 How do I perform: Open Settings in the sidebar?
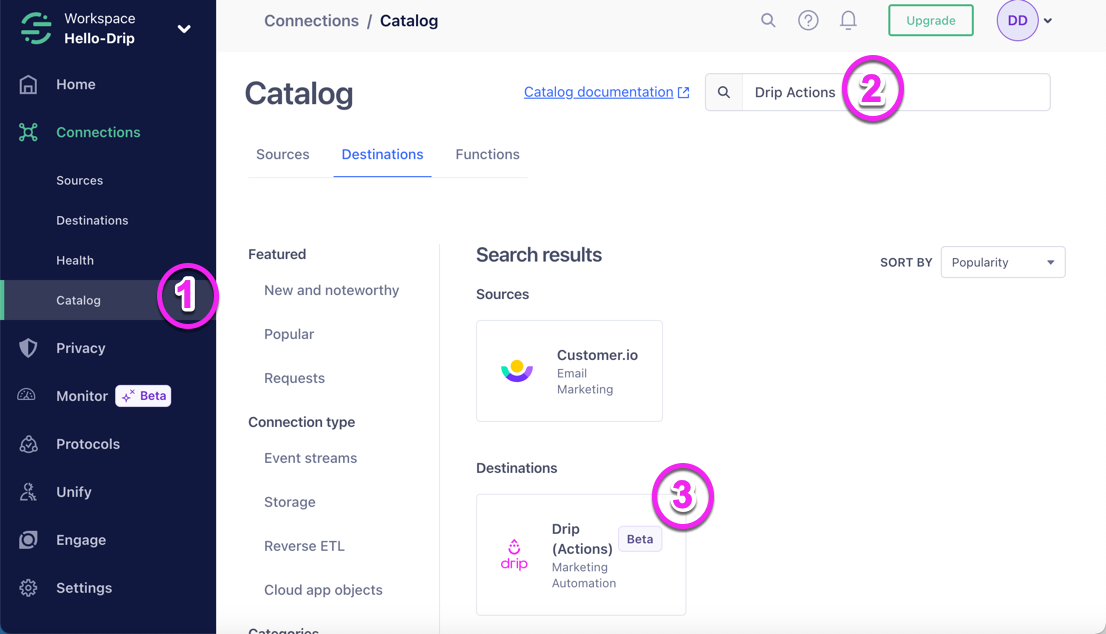84,587
